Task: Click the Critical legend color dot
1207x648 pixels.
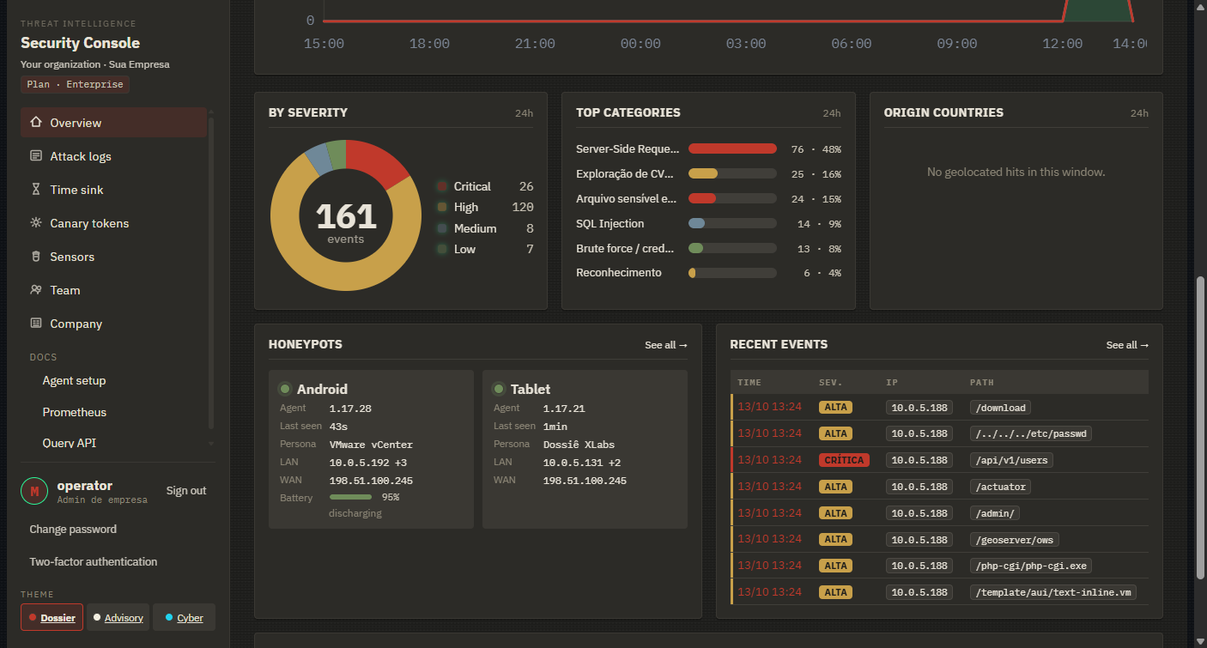Action: 442,187
